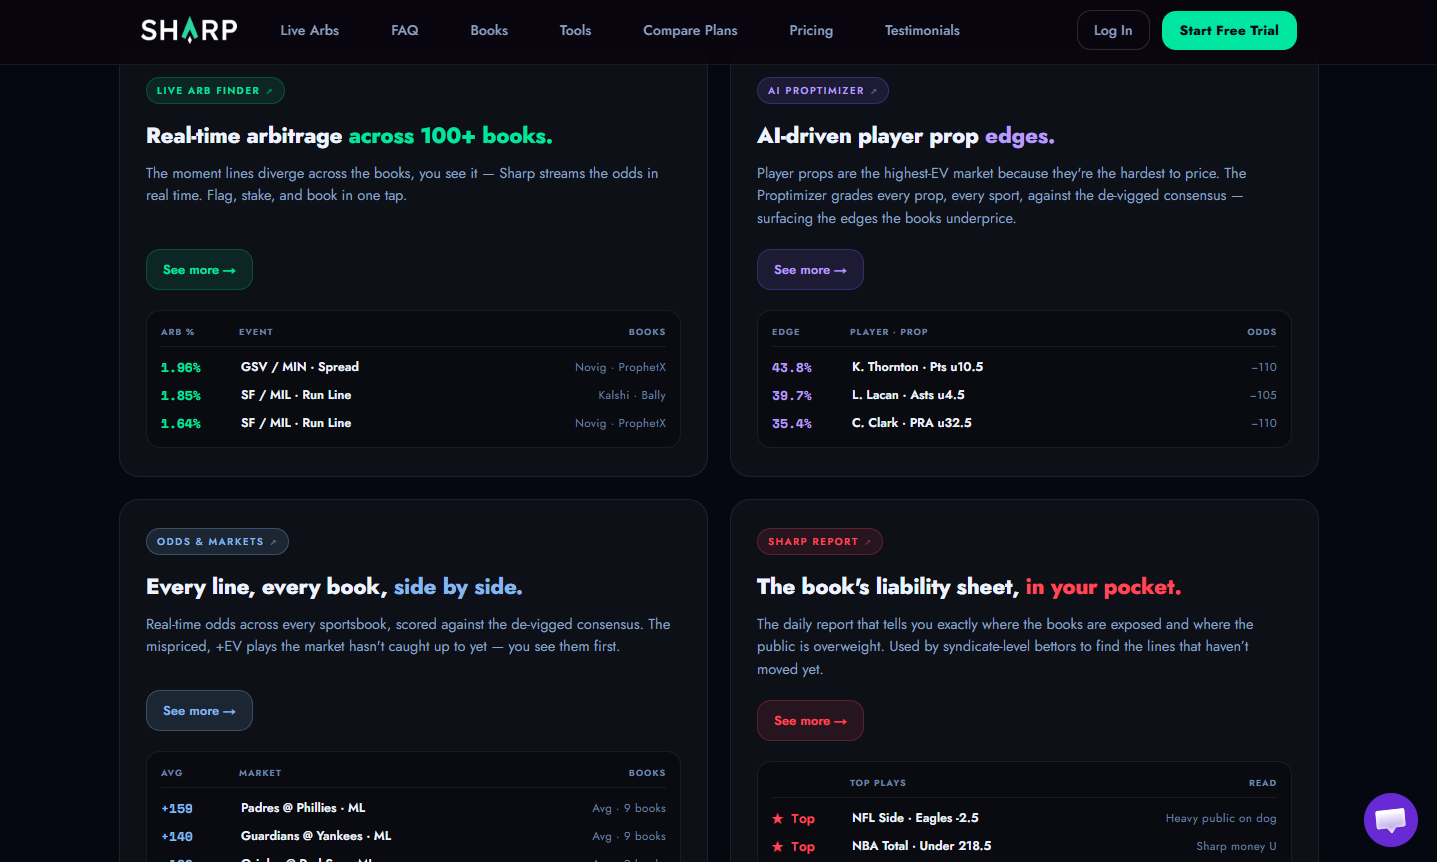The height and width of the screenshot is (862, 1437).
Task: Open the Live Arbs nav item
Action: click(310, 30)
